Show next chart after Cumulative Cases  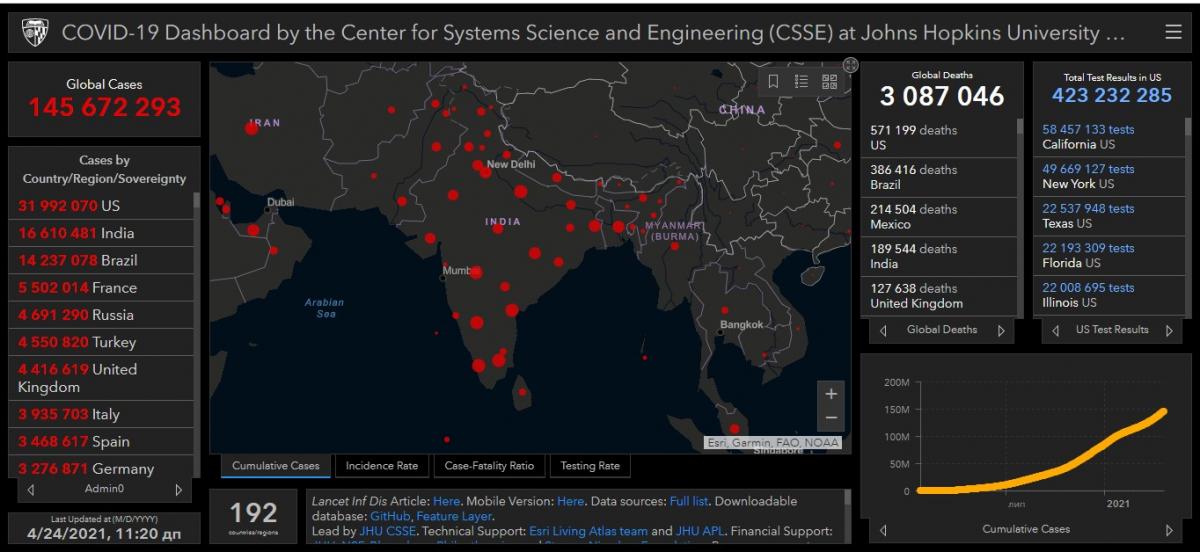click(1169, 530)
